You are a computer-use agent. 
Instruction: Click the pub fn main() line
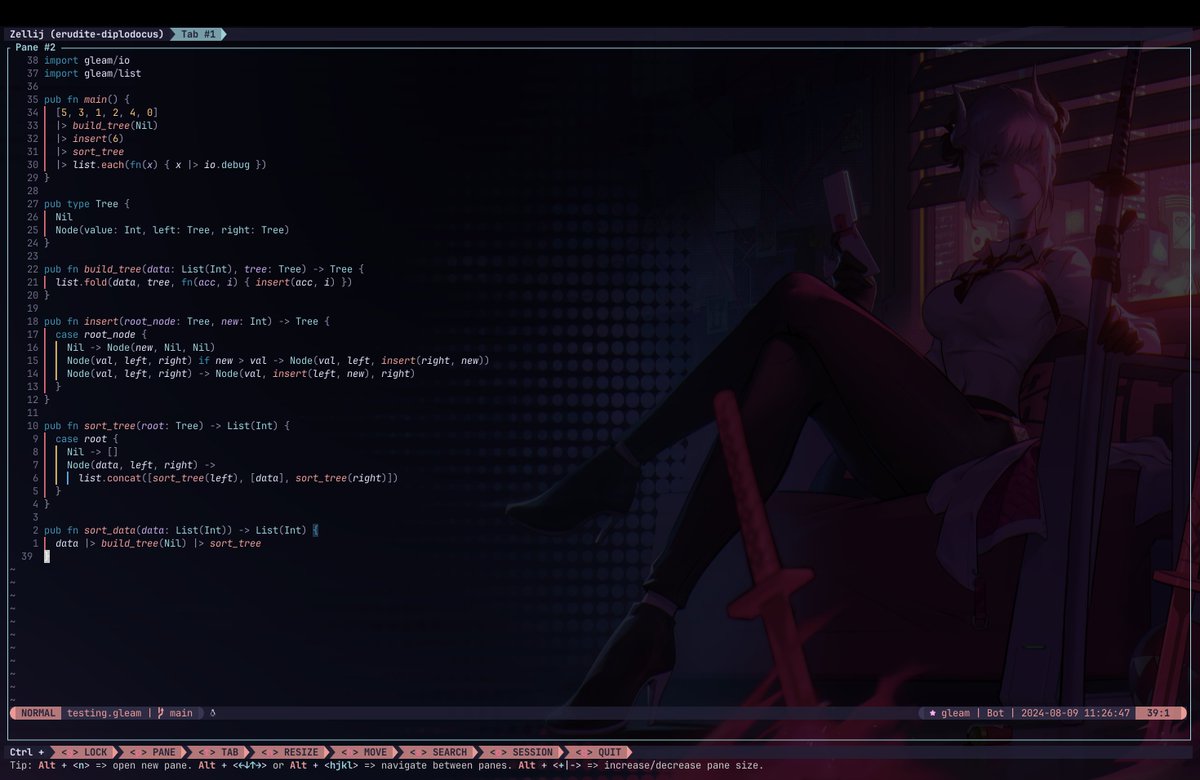(x=87, y=99)
